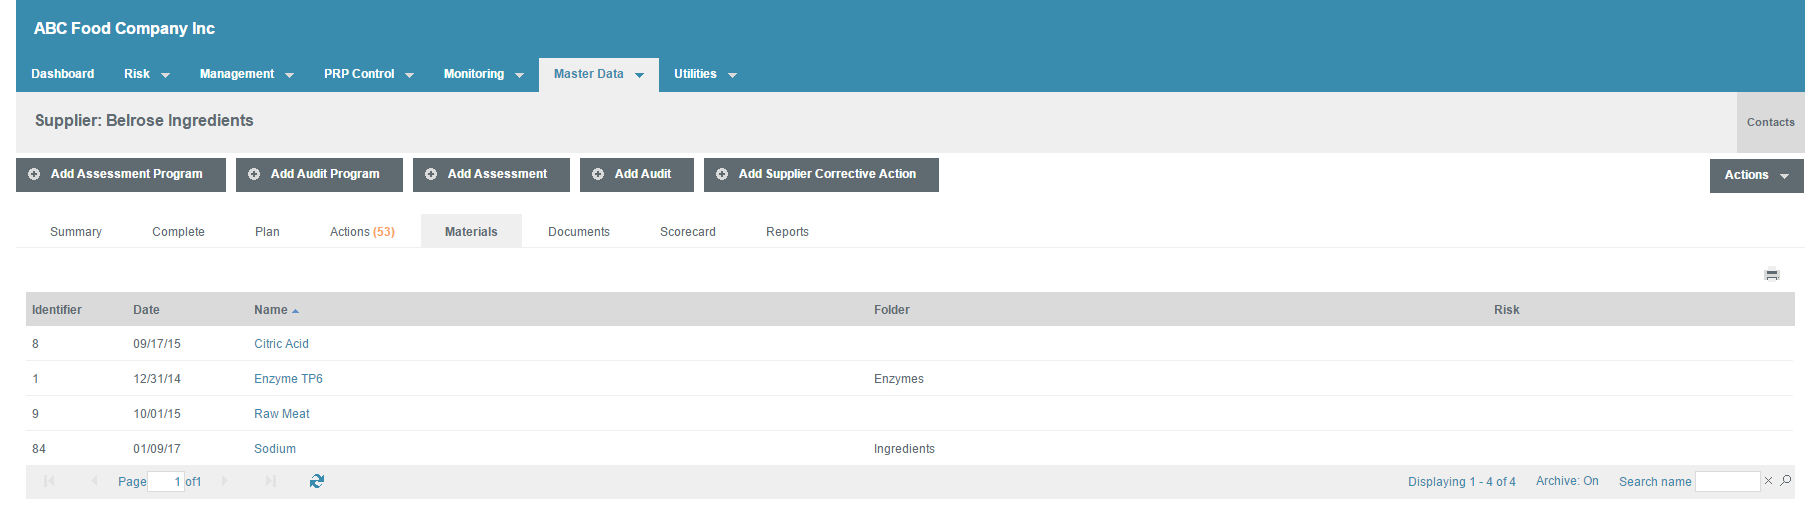Click the Search name input field

tap(1727, 481)
